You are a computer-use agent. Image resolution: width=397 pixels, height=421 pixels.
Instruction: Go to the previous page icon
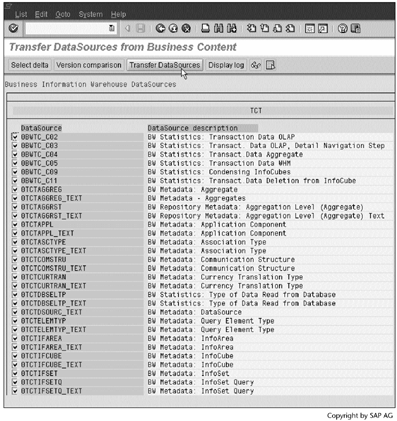264,29
